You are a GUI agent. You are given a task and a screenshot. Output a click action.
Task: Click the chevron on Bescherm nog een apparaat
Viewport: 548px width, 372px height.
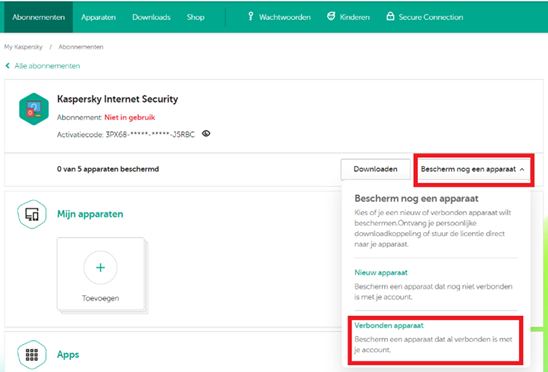click(522, 169)
